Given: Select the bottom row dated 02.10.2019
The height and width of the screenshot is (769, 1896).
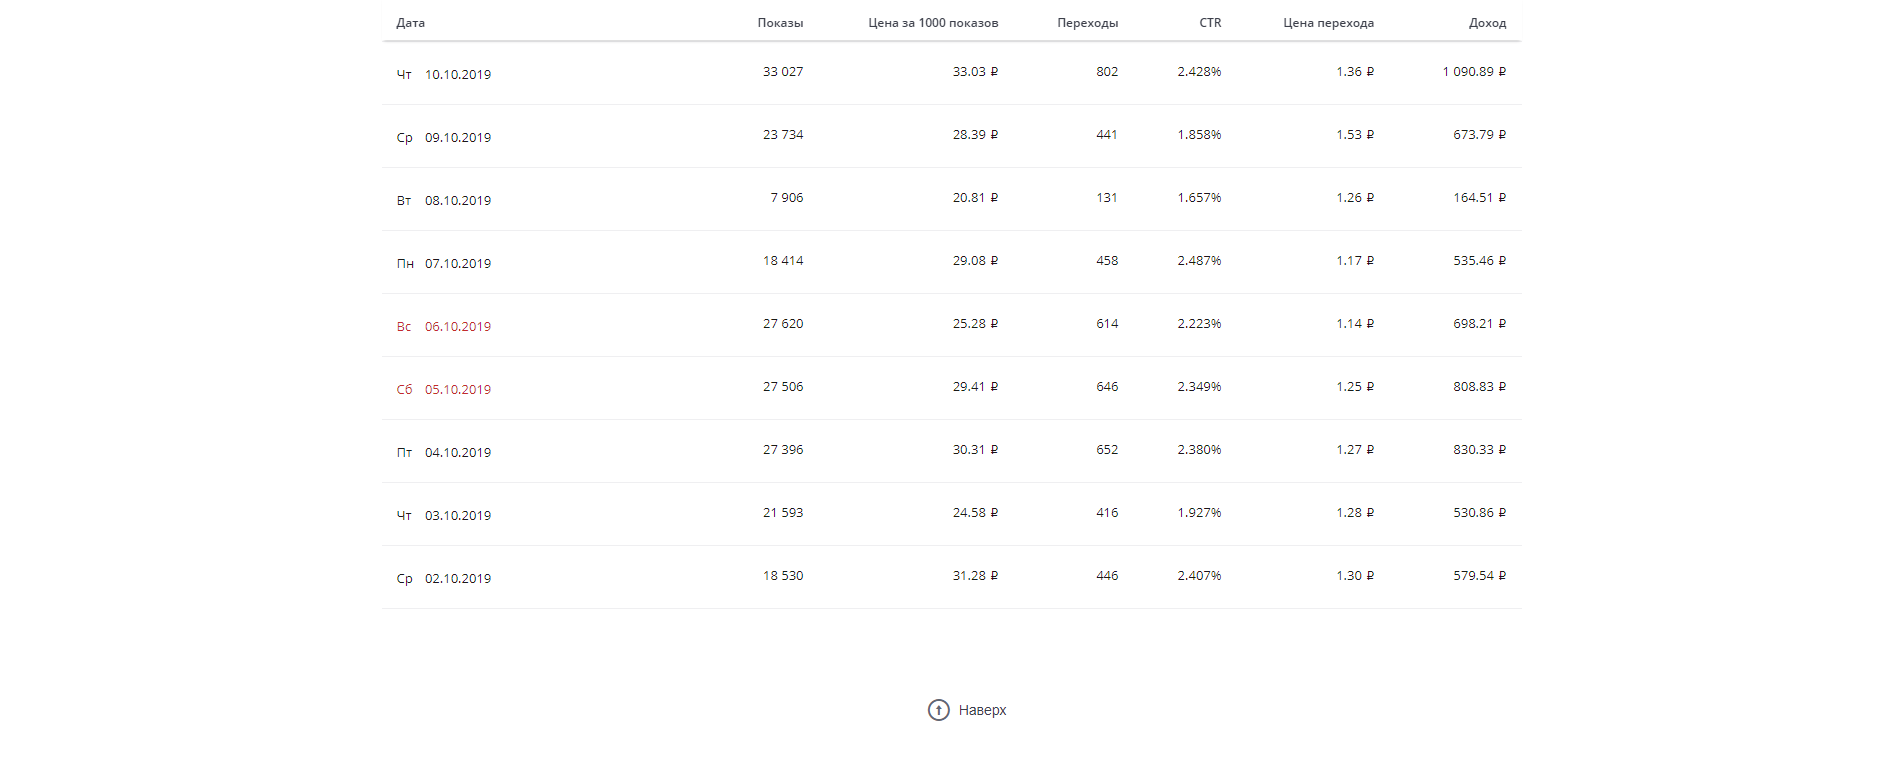Looking at the screenshot, I should (x=458, y=578).
